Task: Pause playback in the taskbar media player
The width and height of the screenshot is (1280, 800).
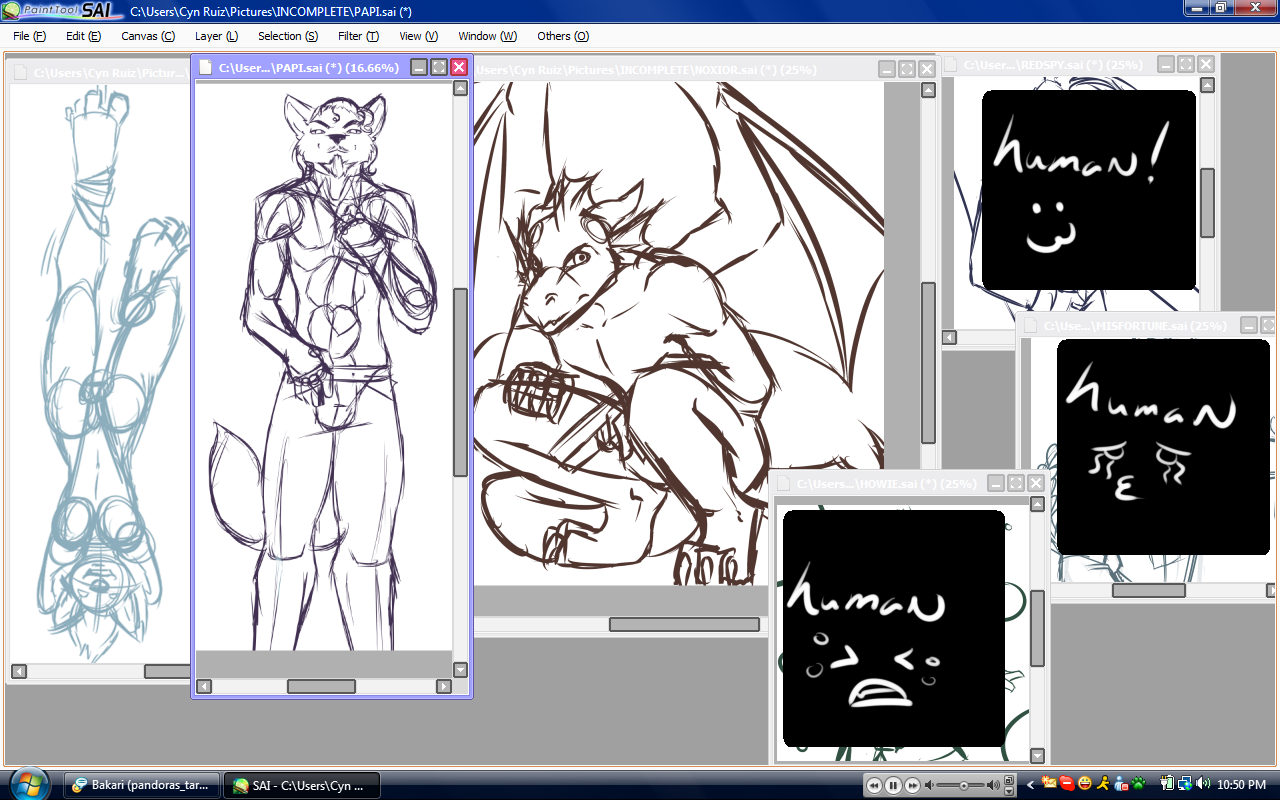Action: click(x=893, y=785)
